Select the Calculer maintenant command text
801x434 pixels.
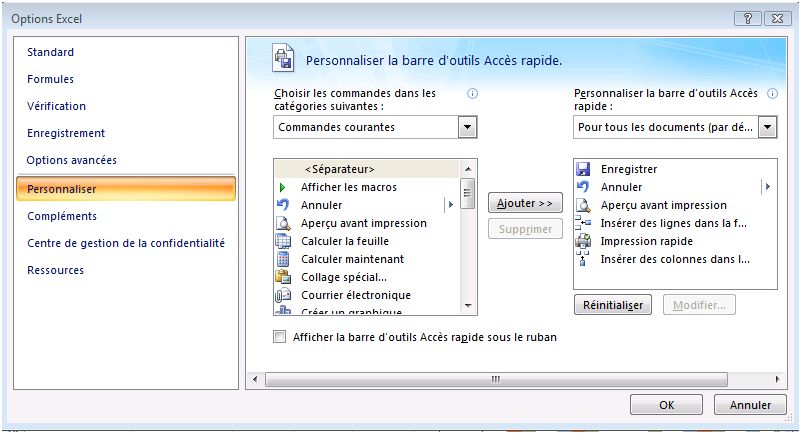coord(352,259)
